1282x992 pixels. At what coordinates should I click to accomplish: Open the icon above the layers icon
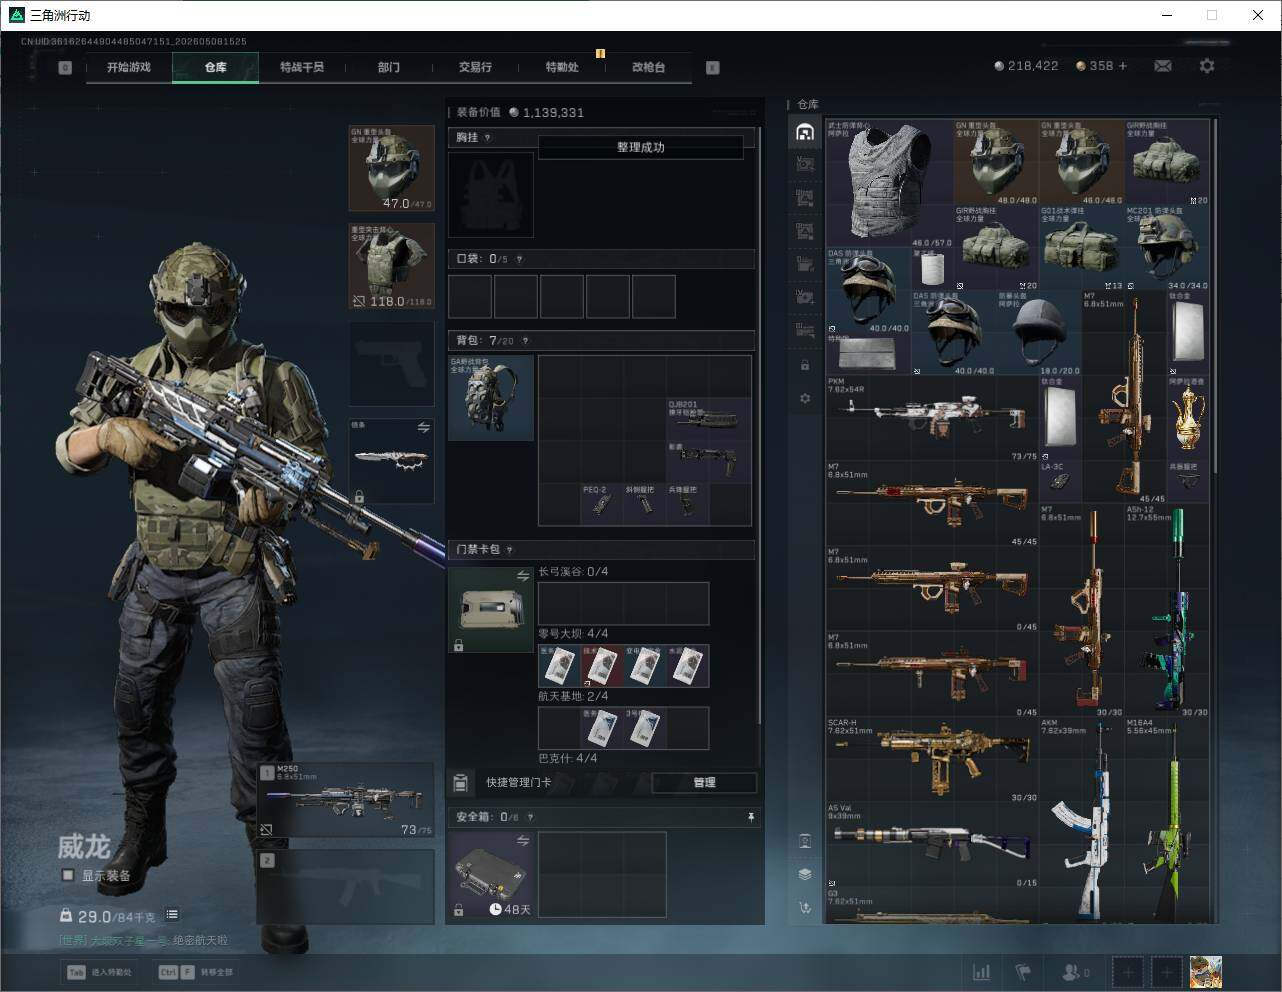[805, 841]
